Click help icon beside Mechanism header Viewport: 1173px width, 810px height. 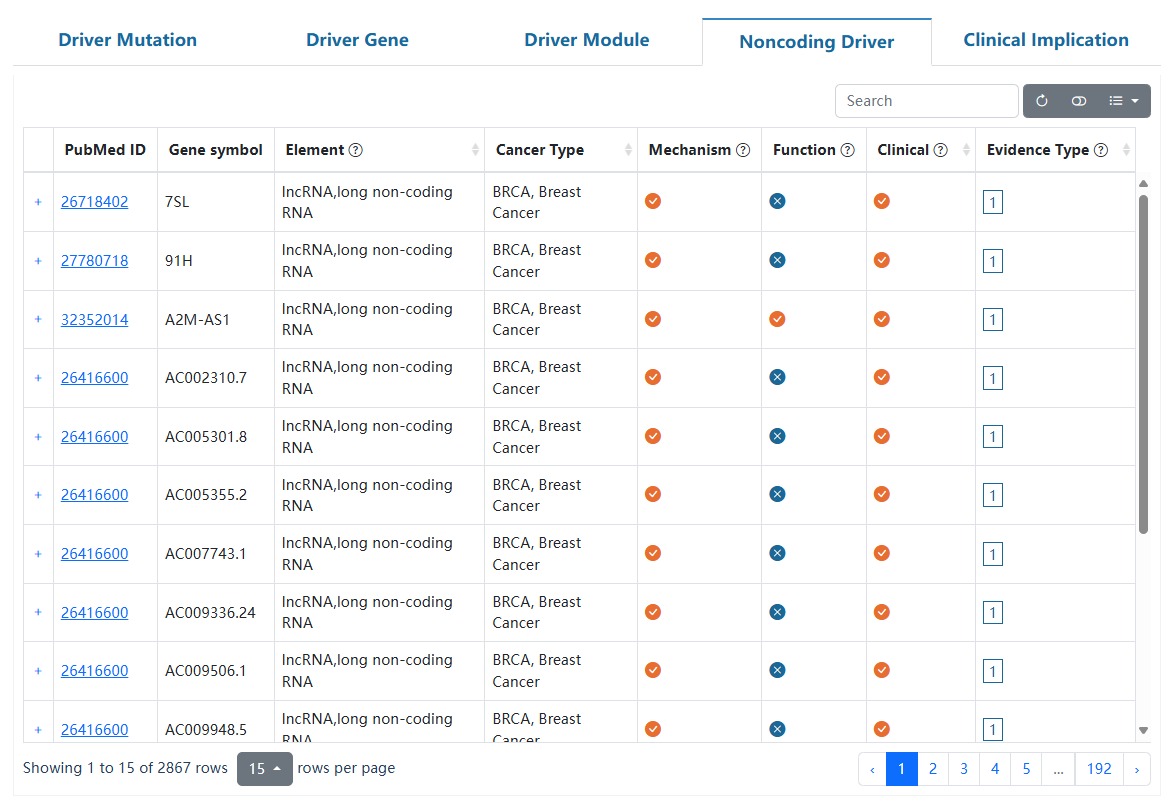(x=743, y=150)
